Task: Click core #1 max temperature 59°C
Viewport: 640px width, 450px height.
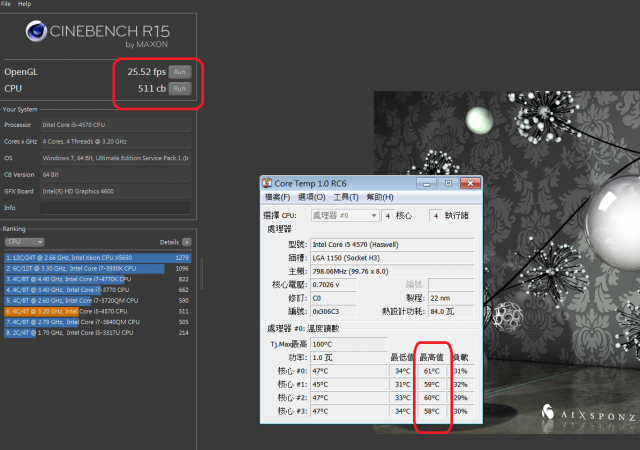Action: [432, 385]
